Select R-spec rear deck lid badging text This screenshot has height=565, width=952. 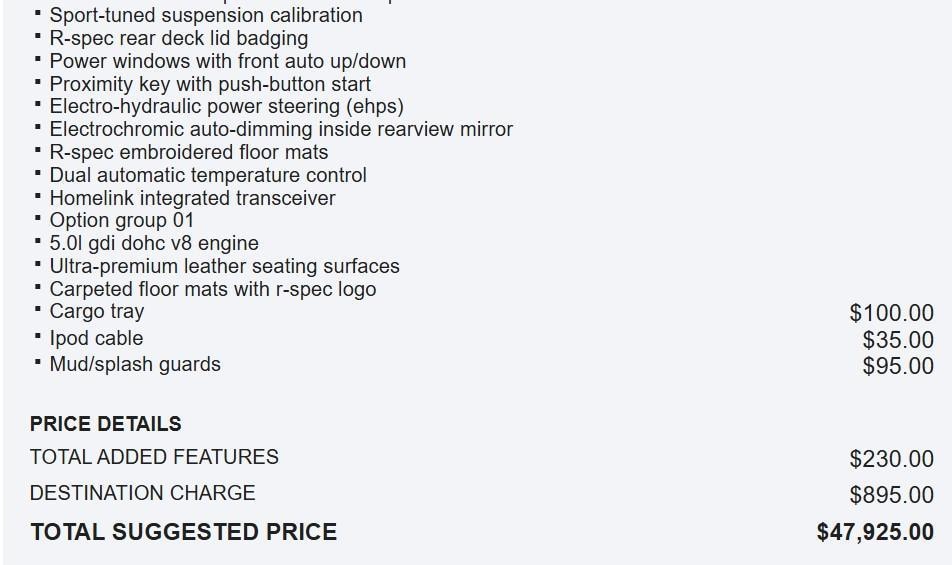[x=178, y=39]
